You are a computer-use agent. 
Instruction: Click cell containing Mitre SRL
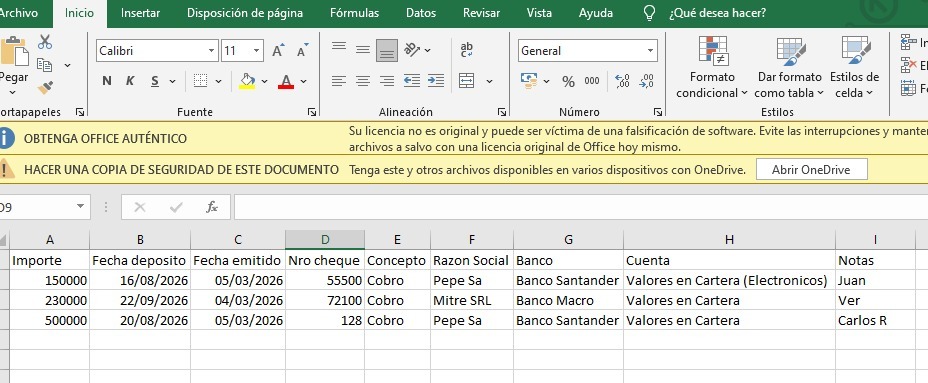(x=472, y=300)
